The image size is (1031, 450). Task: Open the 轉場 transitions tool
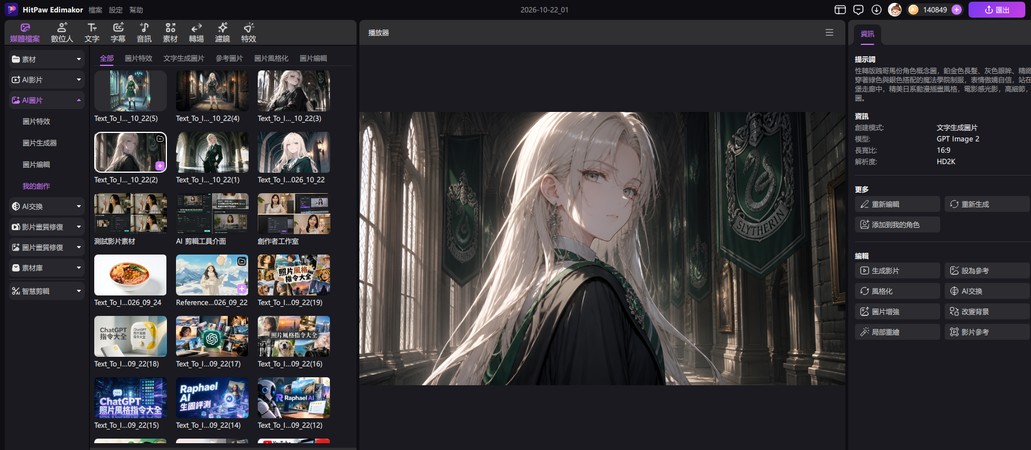pos(196,32)
